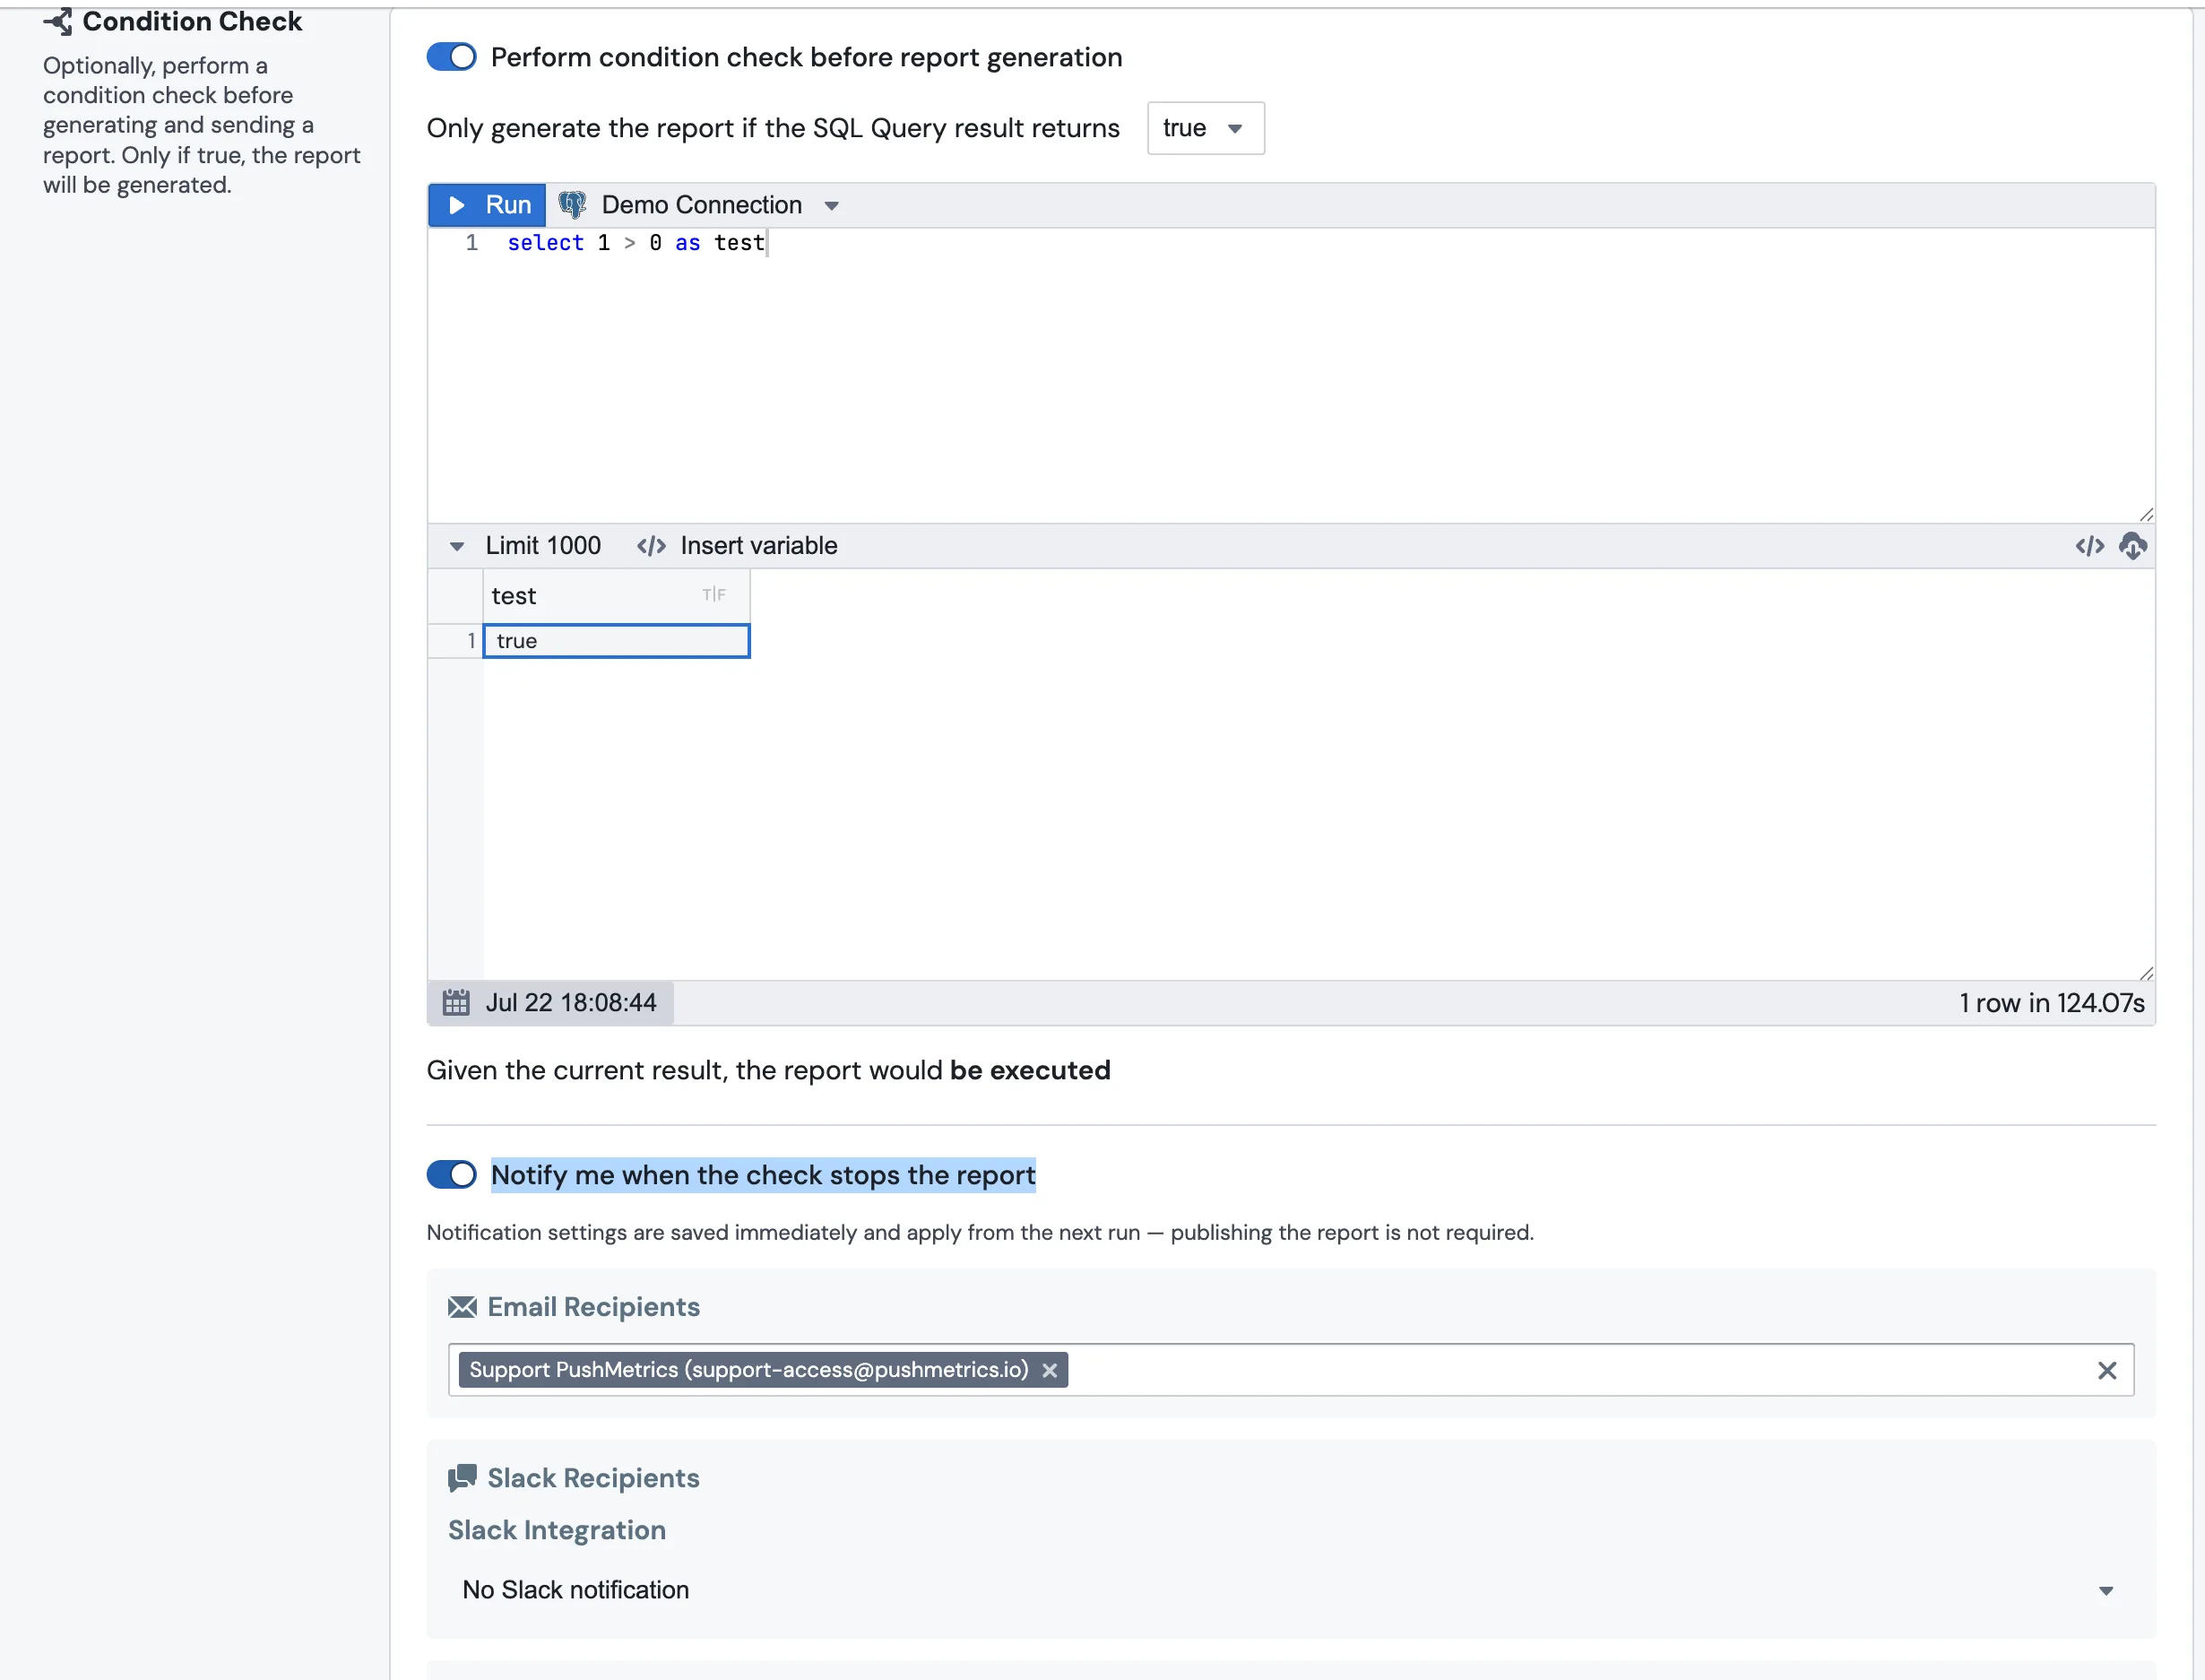The width and height of the screenshot is (2205, 1680).
Task: Run the SQL query
Action: [x=488, y=205]
